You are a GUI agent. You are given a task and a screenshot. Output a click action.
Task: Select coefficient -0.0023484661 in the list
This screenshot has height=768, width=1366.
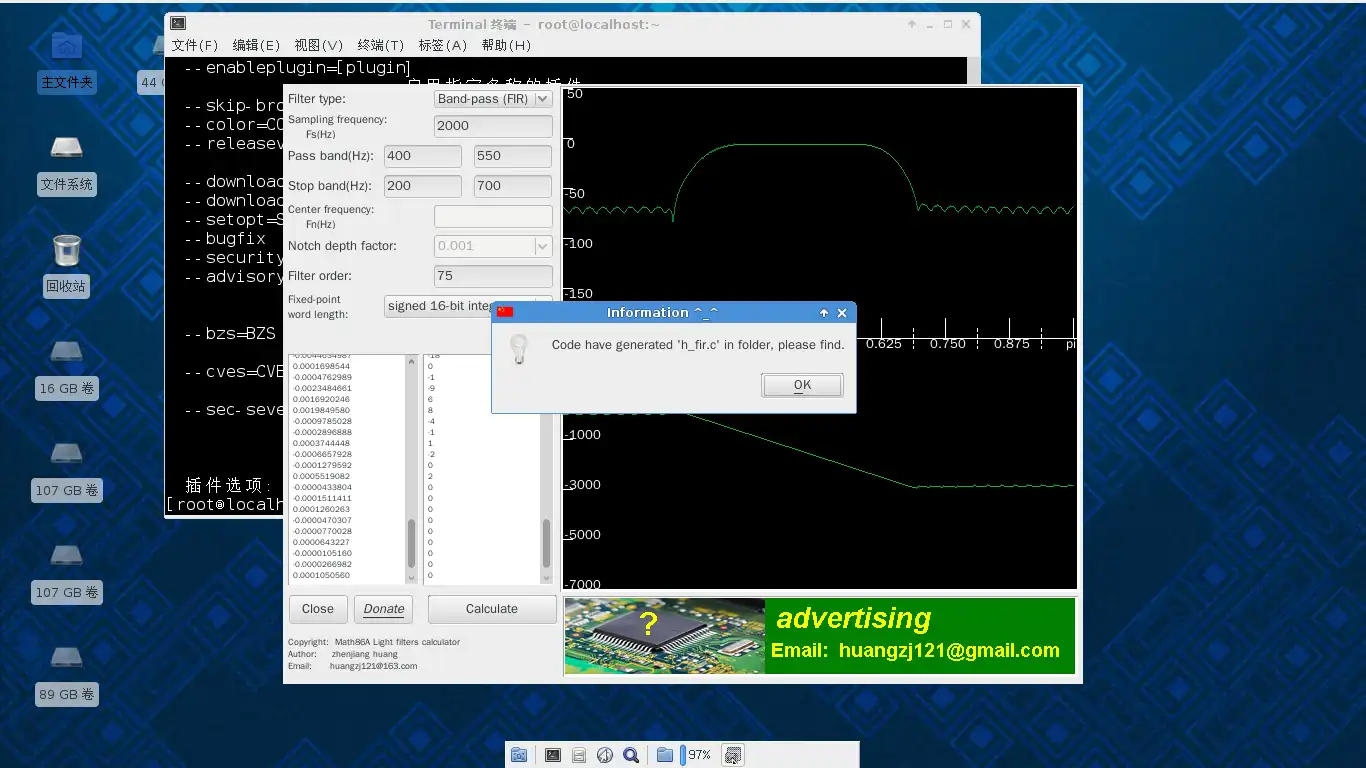(321, 388)
